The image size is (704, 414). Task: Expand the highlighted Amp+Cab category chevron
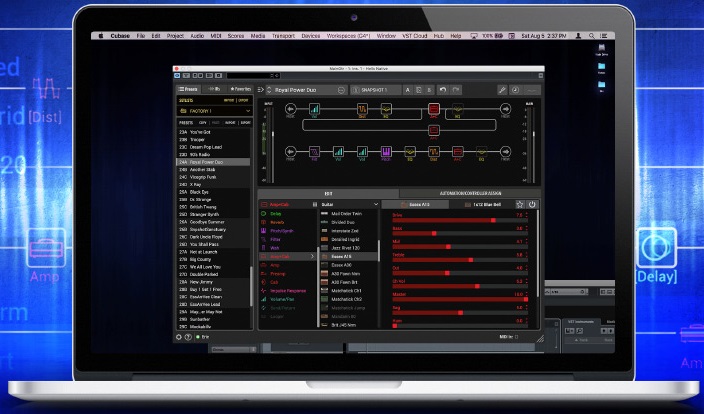coord(312,256)
